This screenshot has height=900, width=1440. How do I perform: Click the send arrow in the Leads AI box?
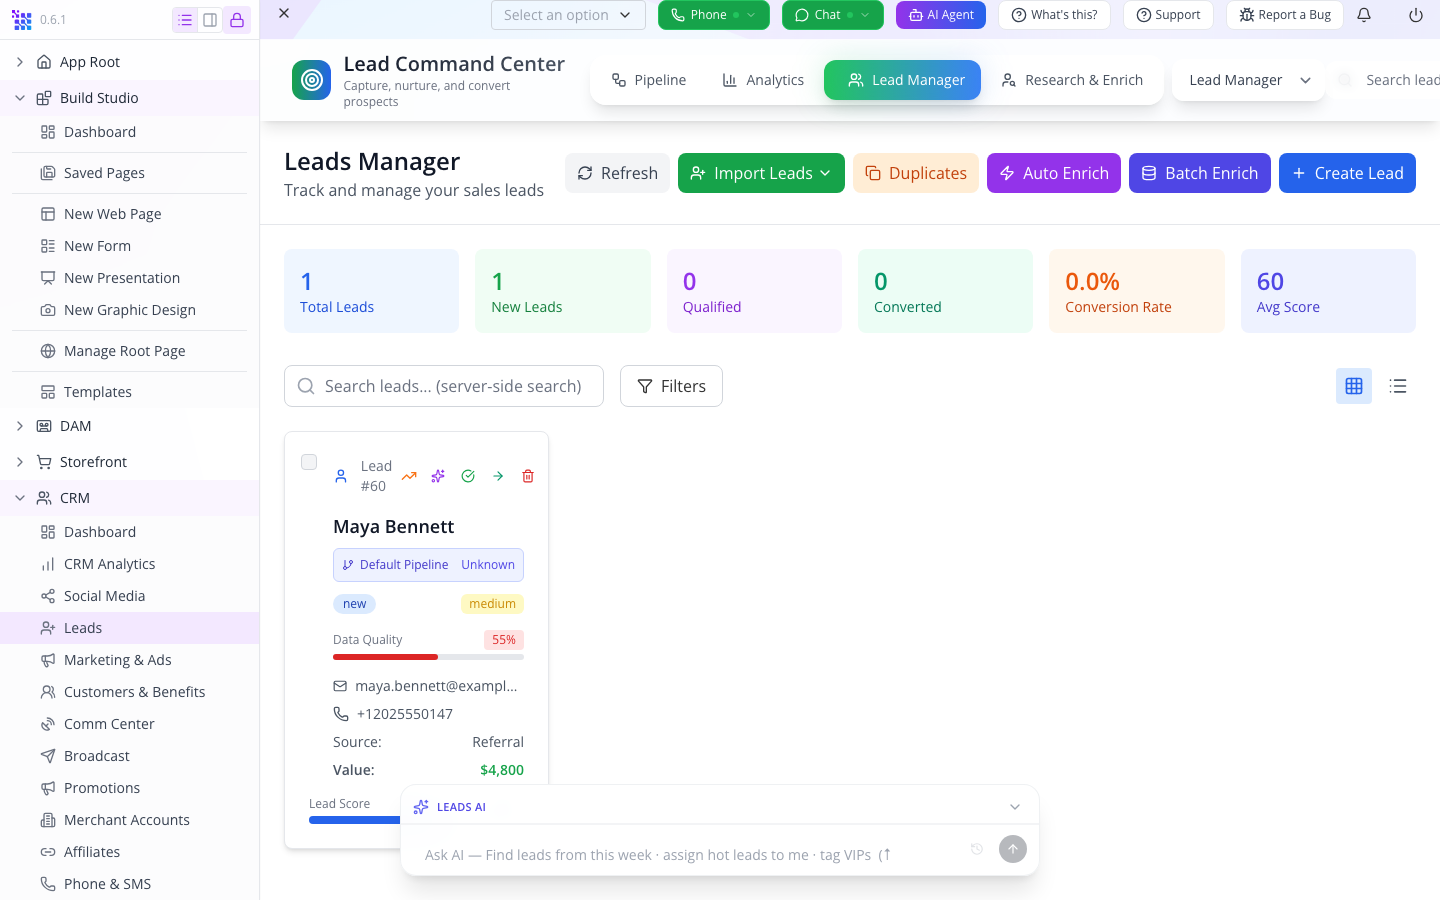click(x=1013, y=849)
